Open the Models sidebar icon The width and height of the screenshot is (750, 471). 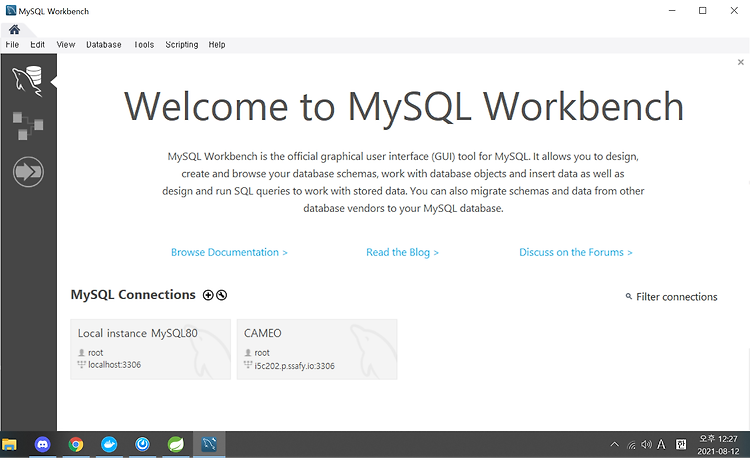point(28,126)
